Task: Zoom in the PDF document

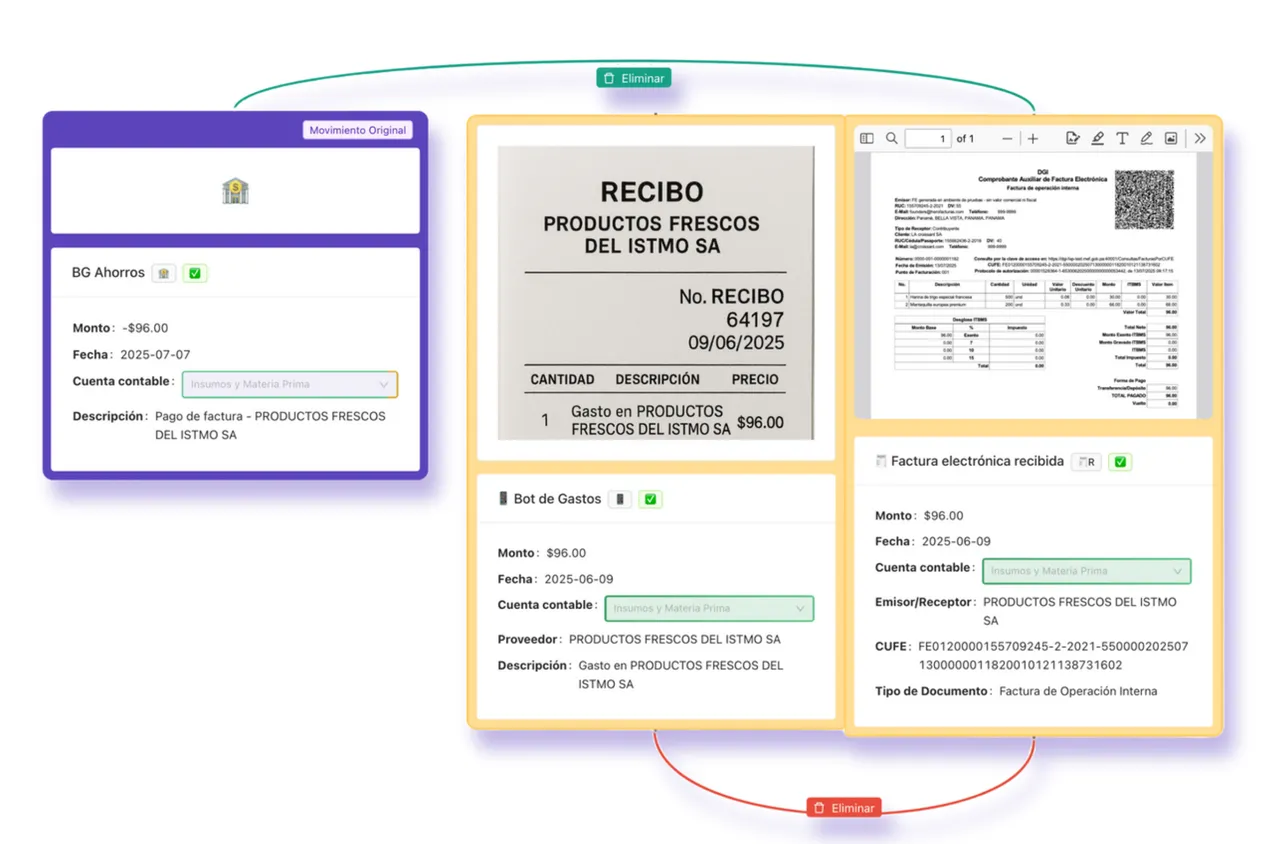Action: pyautogui.click(x=1033, y=138)
